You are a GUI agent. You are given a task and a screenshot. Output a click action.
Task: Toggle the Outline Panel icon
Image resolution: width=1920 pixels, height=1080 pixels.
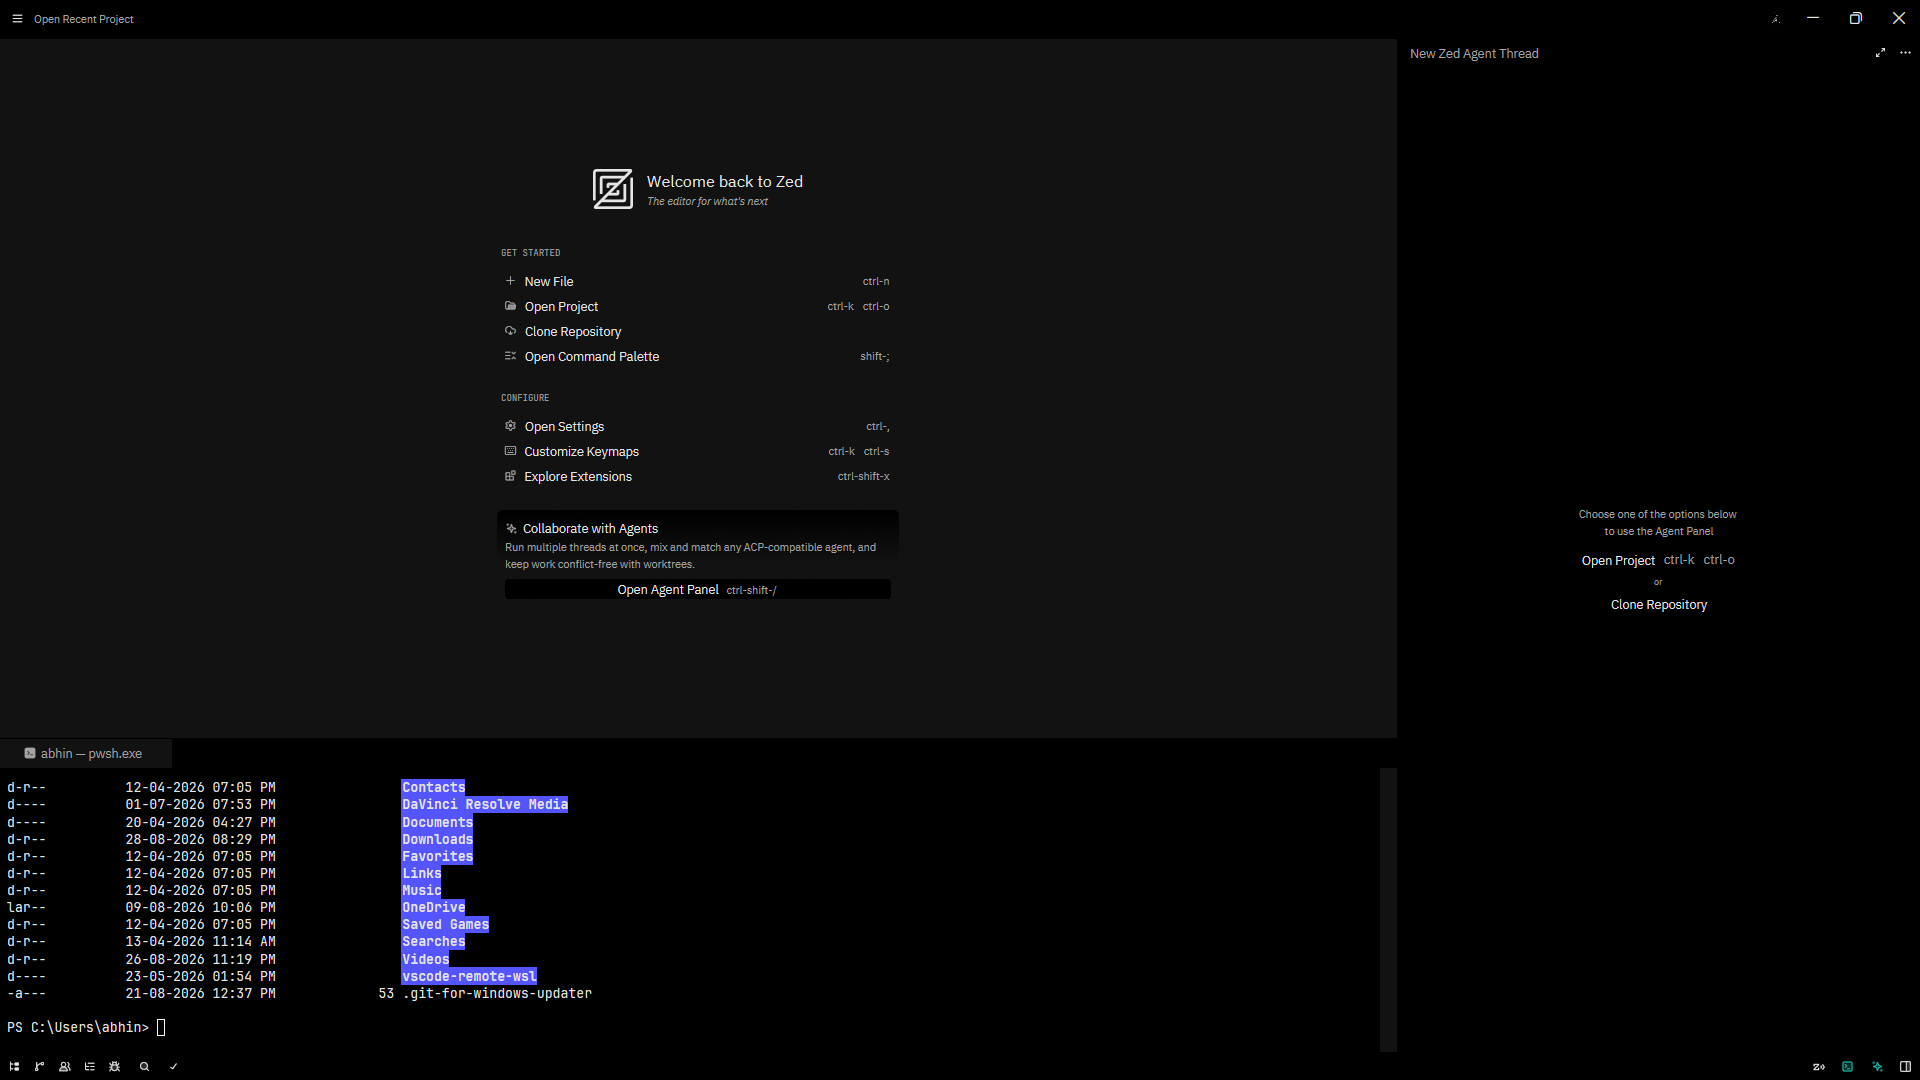pos(90,1067)
